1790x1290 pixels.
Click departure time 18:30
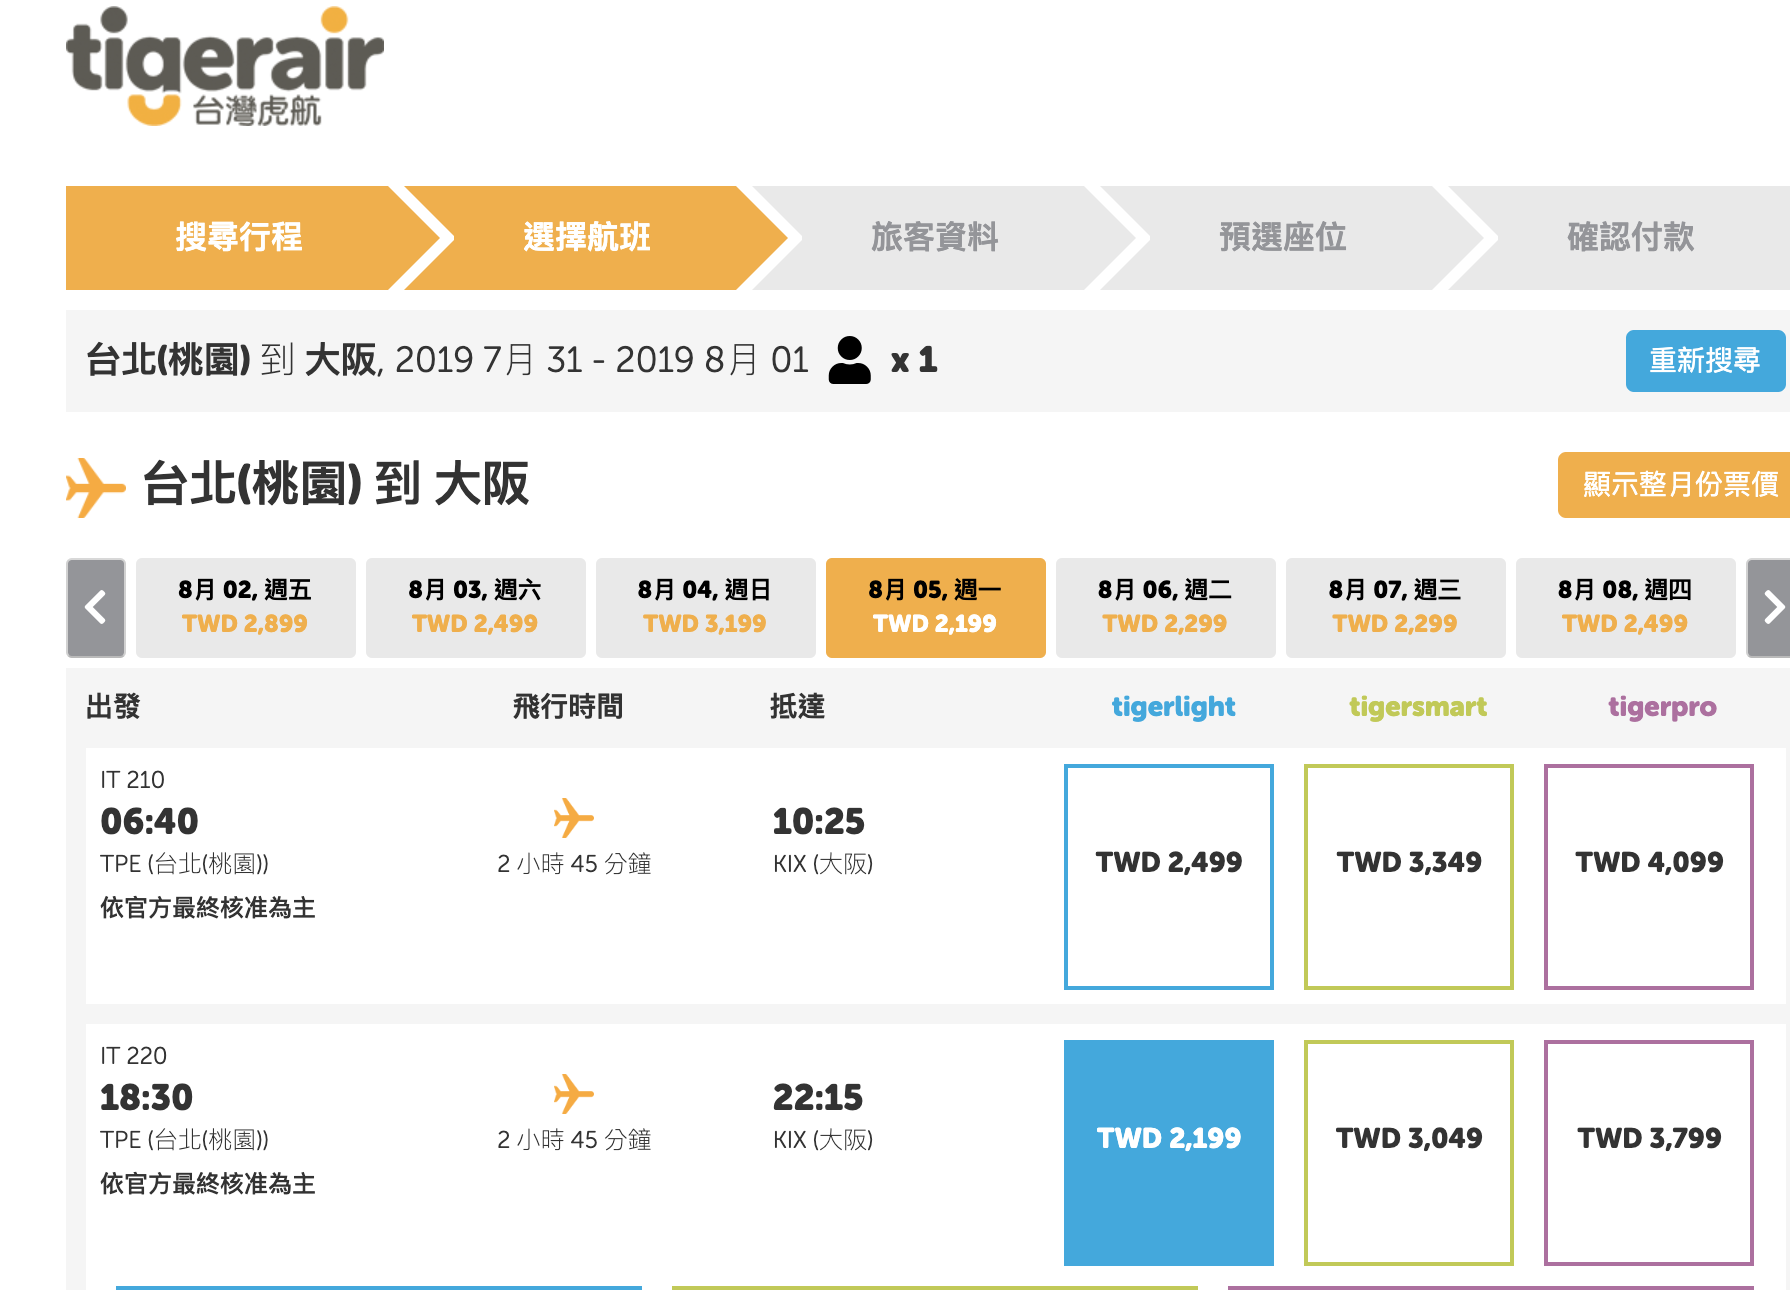146,1098
